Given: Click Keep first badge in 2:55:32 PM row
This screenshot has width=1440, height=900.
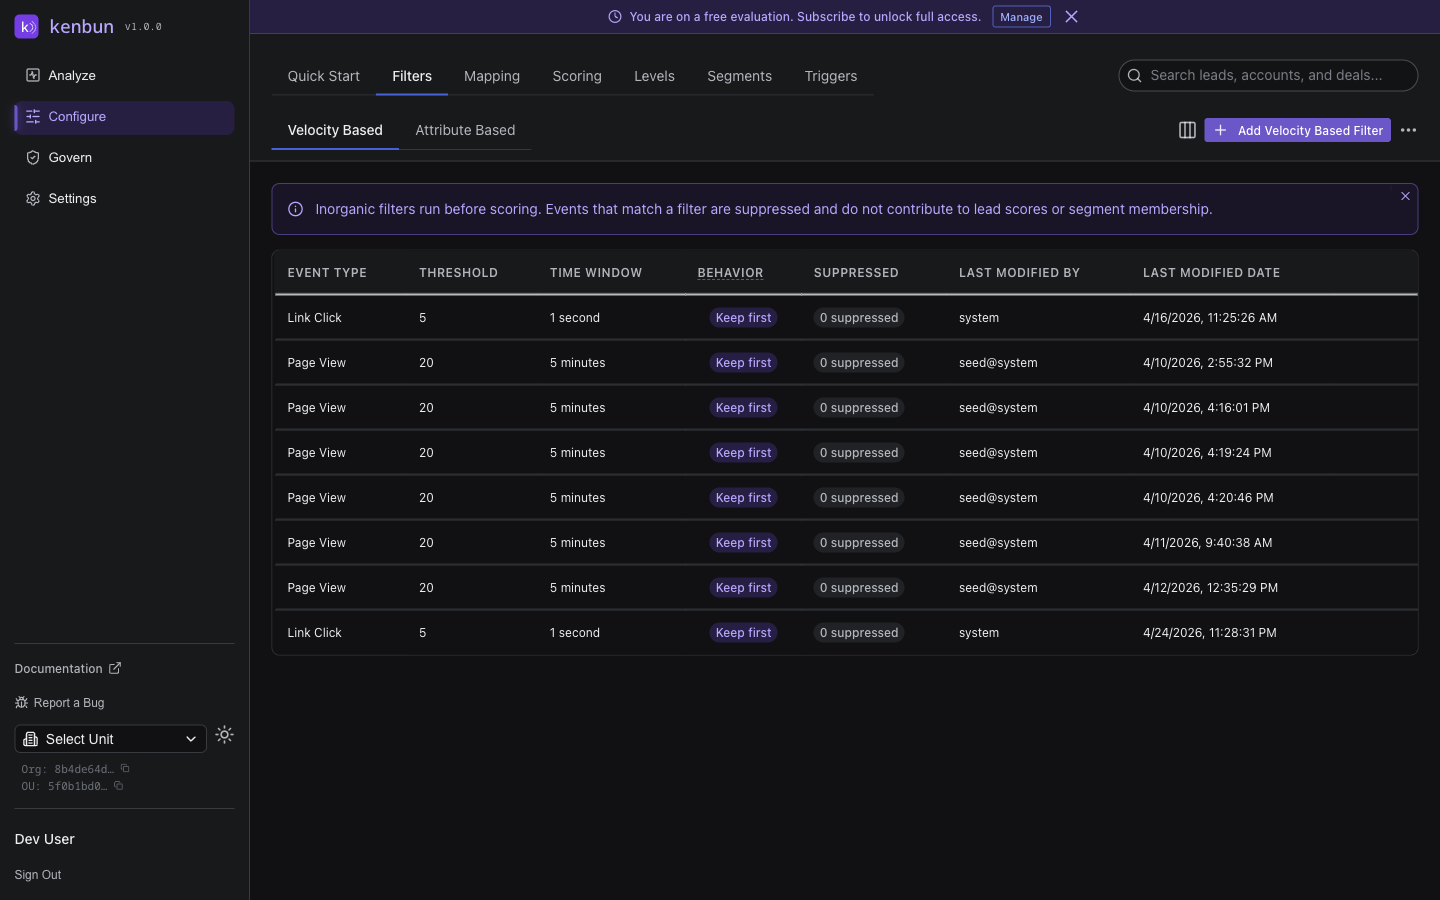Looking at the screenshot, I should [743, 363].
